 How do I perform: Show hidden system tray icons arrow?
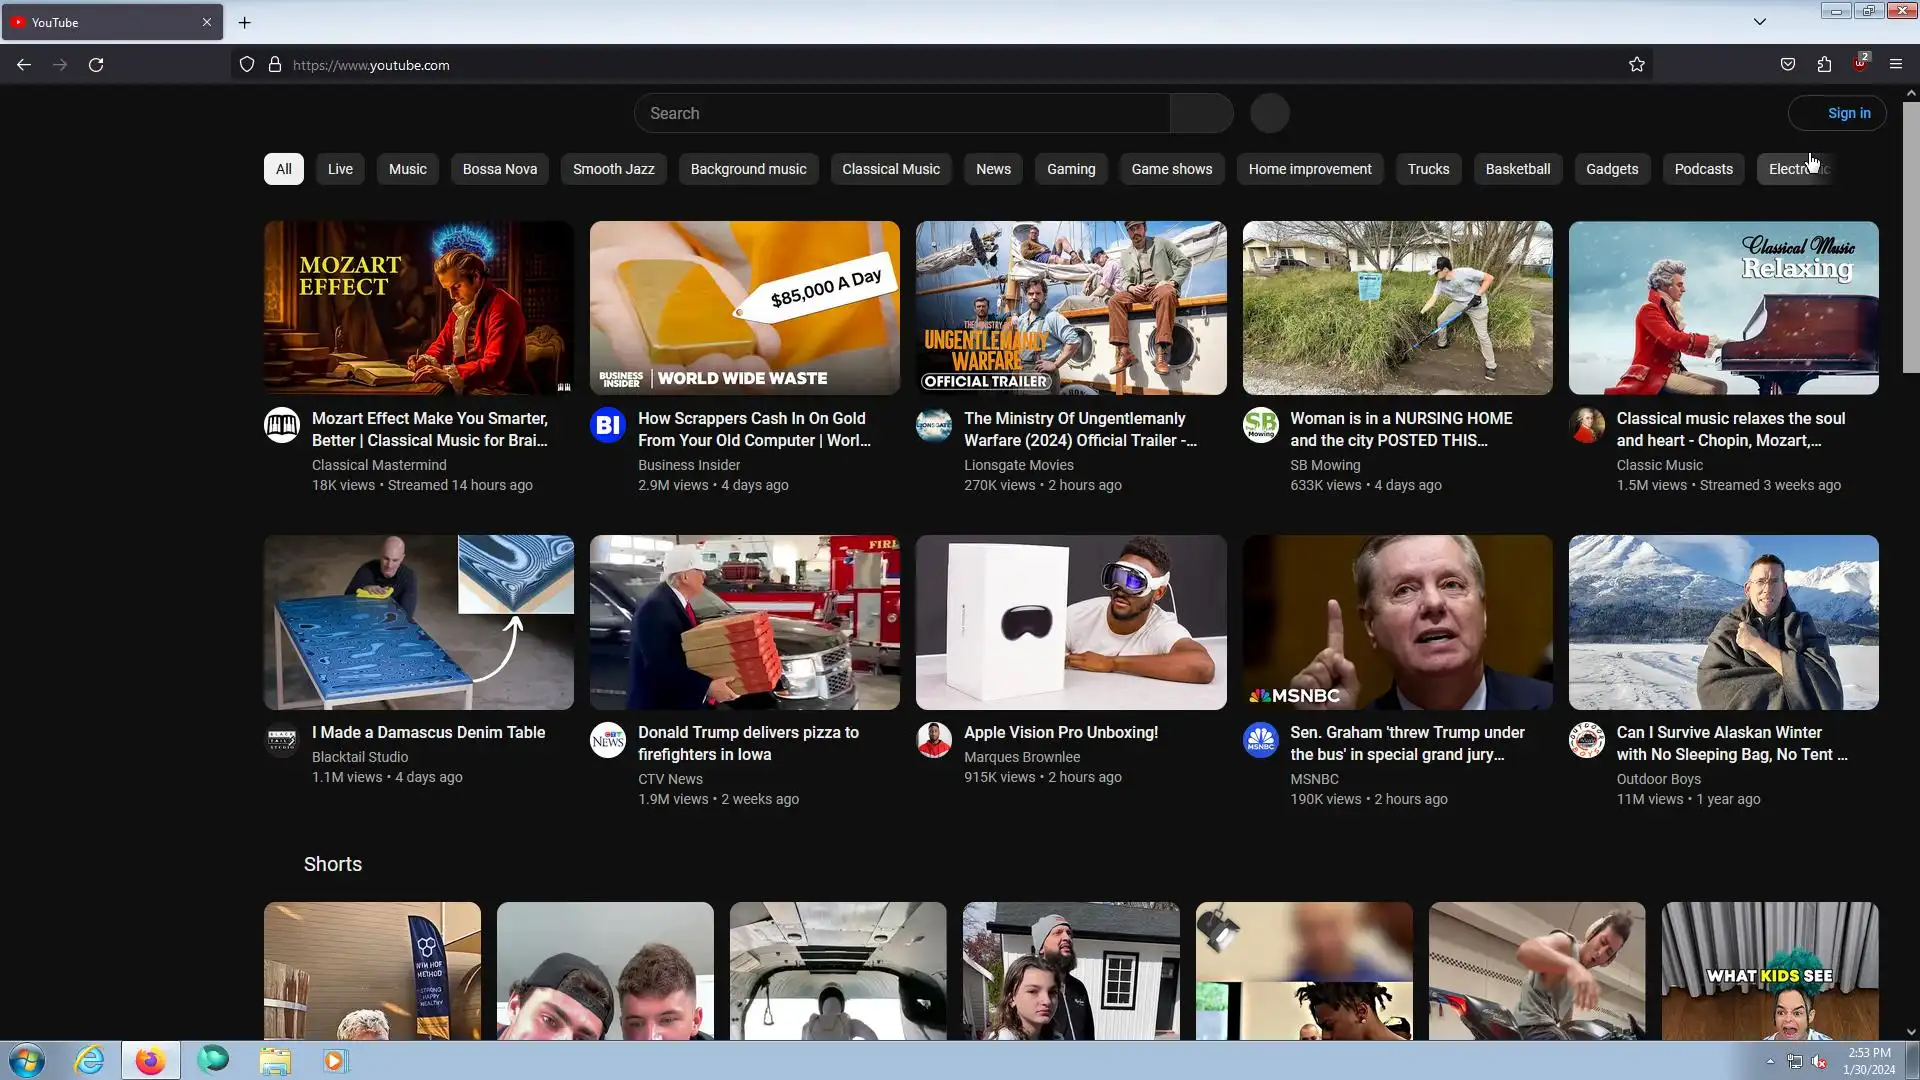pyautogui.click(x=1770, y=1061)
